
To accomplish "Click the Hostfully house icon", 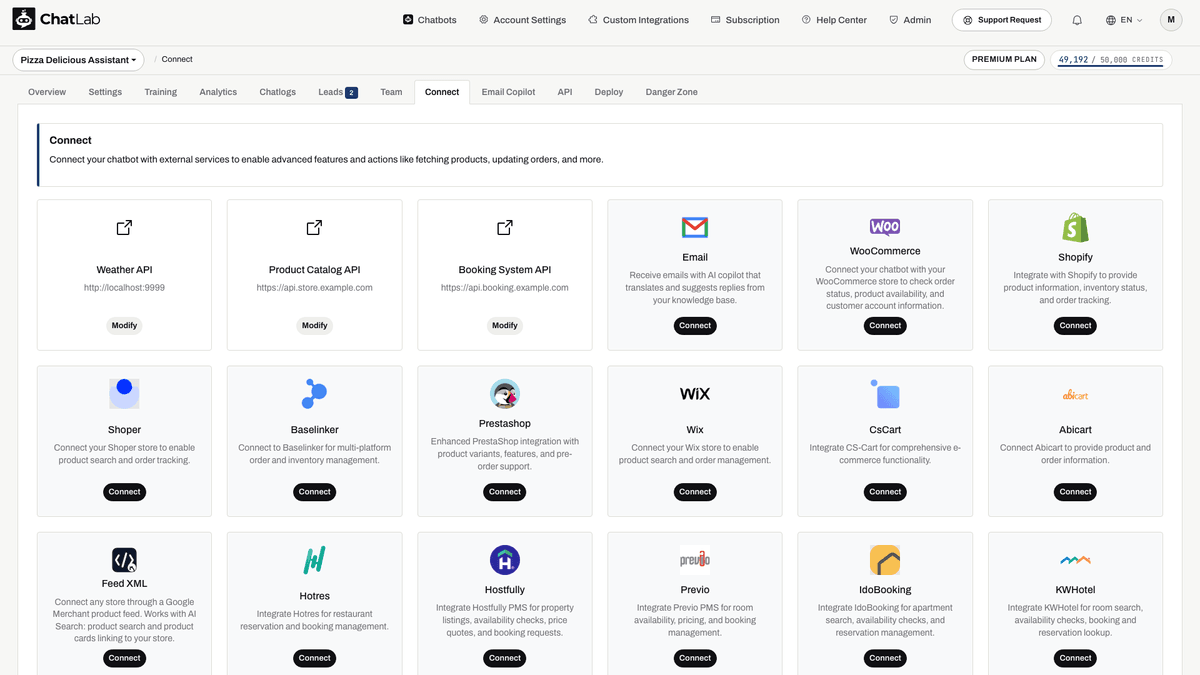I will [505, 560].
